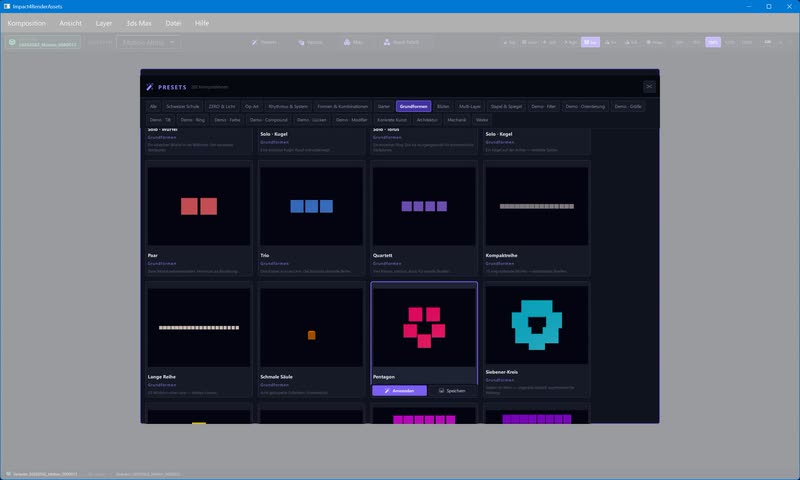
Task: Open the Trio preset thumbnail
Action: point(311,206)
